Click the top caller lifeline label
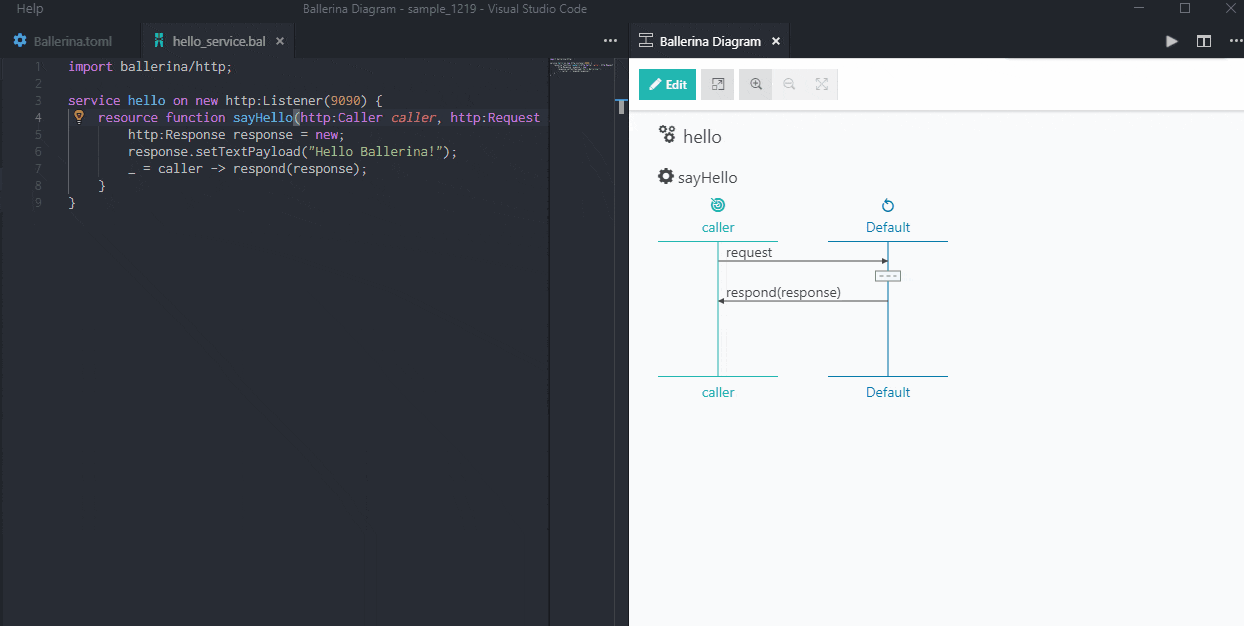The image size is (1244, 626). pyautogui.click(x=718, y=228)
